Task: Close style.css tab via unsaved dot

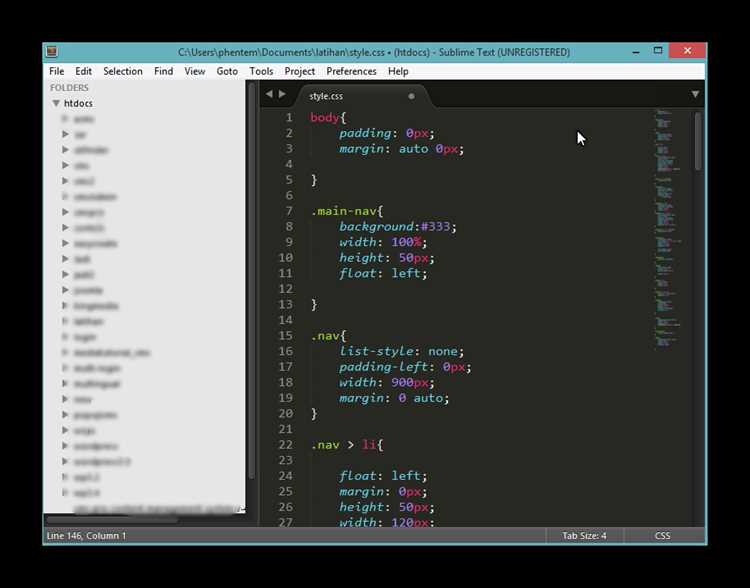Action: (x=411, y=96)
